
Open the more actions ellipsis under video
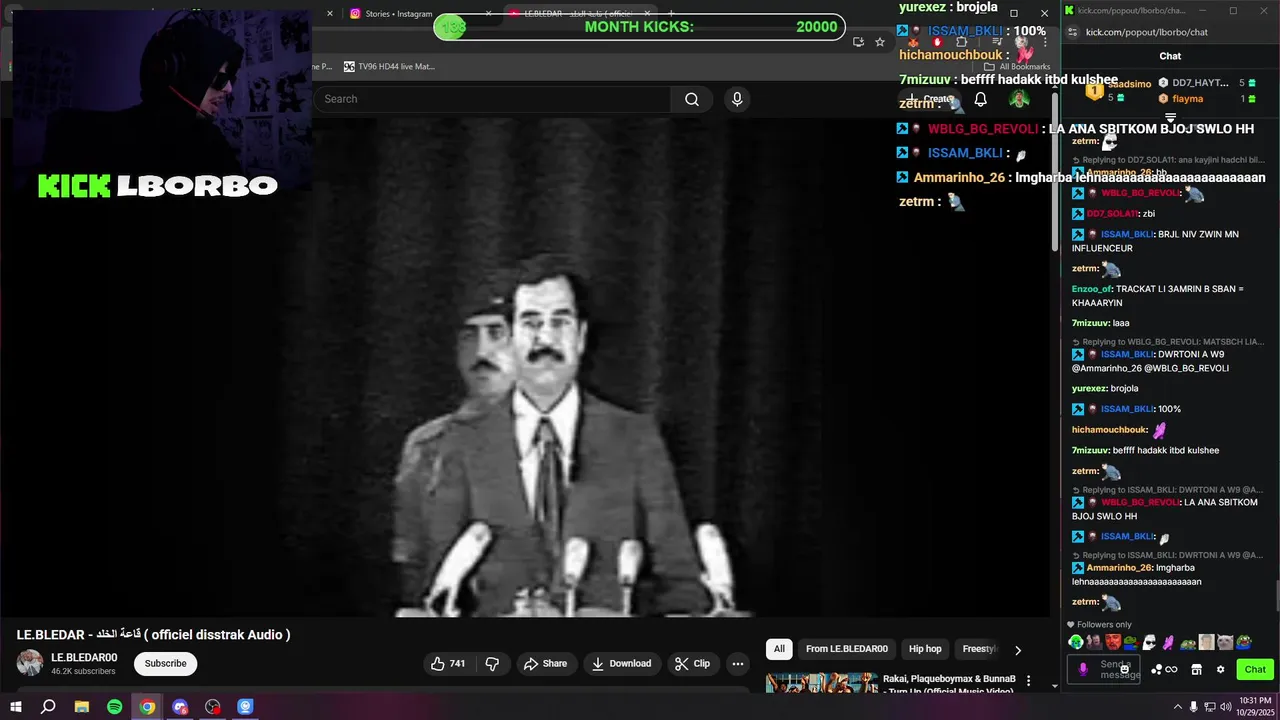[x=737, y=663]
